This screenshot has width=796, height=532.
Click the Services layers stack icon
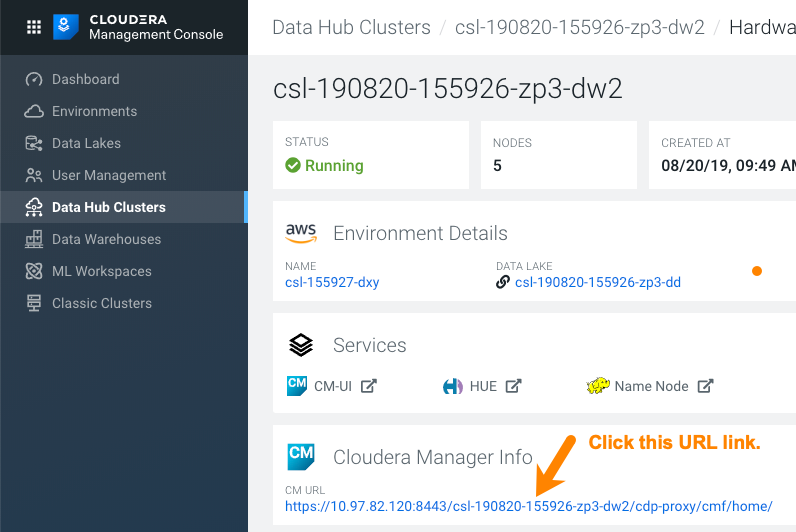[x=301, y=345]
